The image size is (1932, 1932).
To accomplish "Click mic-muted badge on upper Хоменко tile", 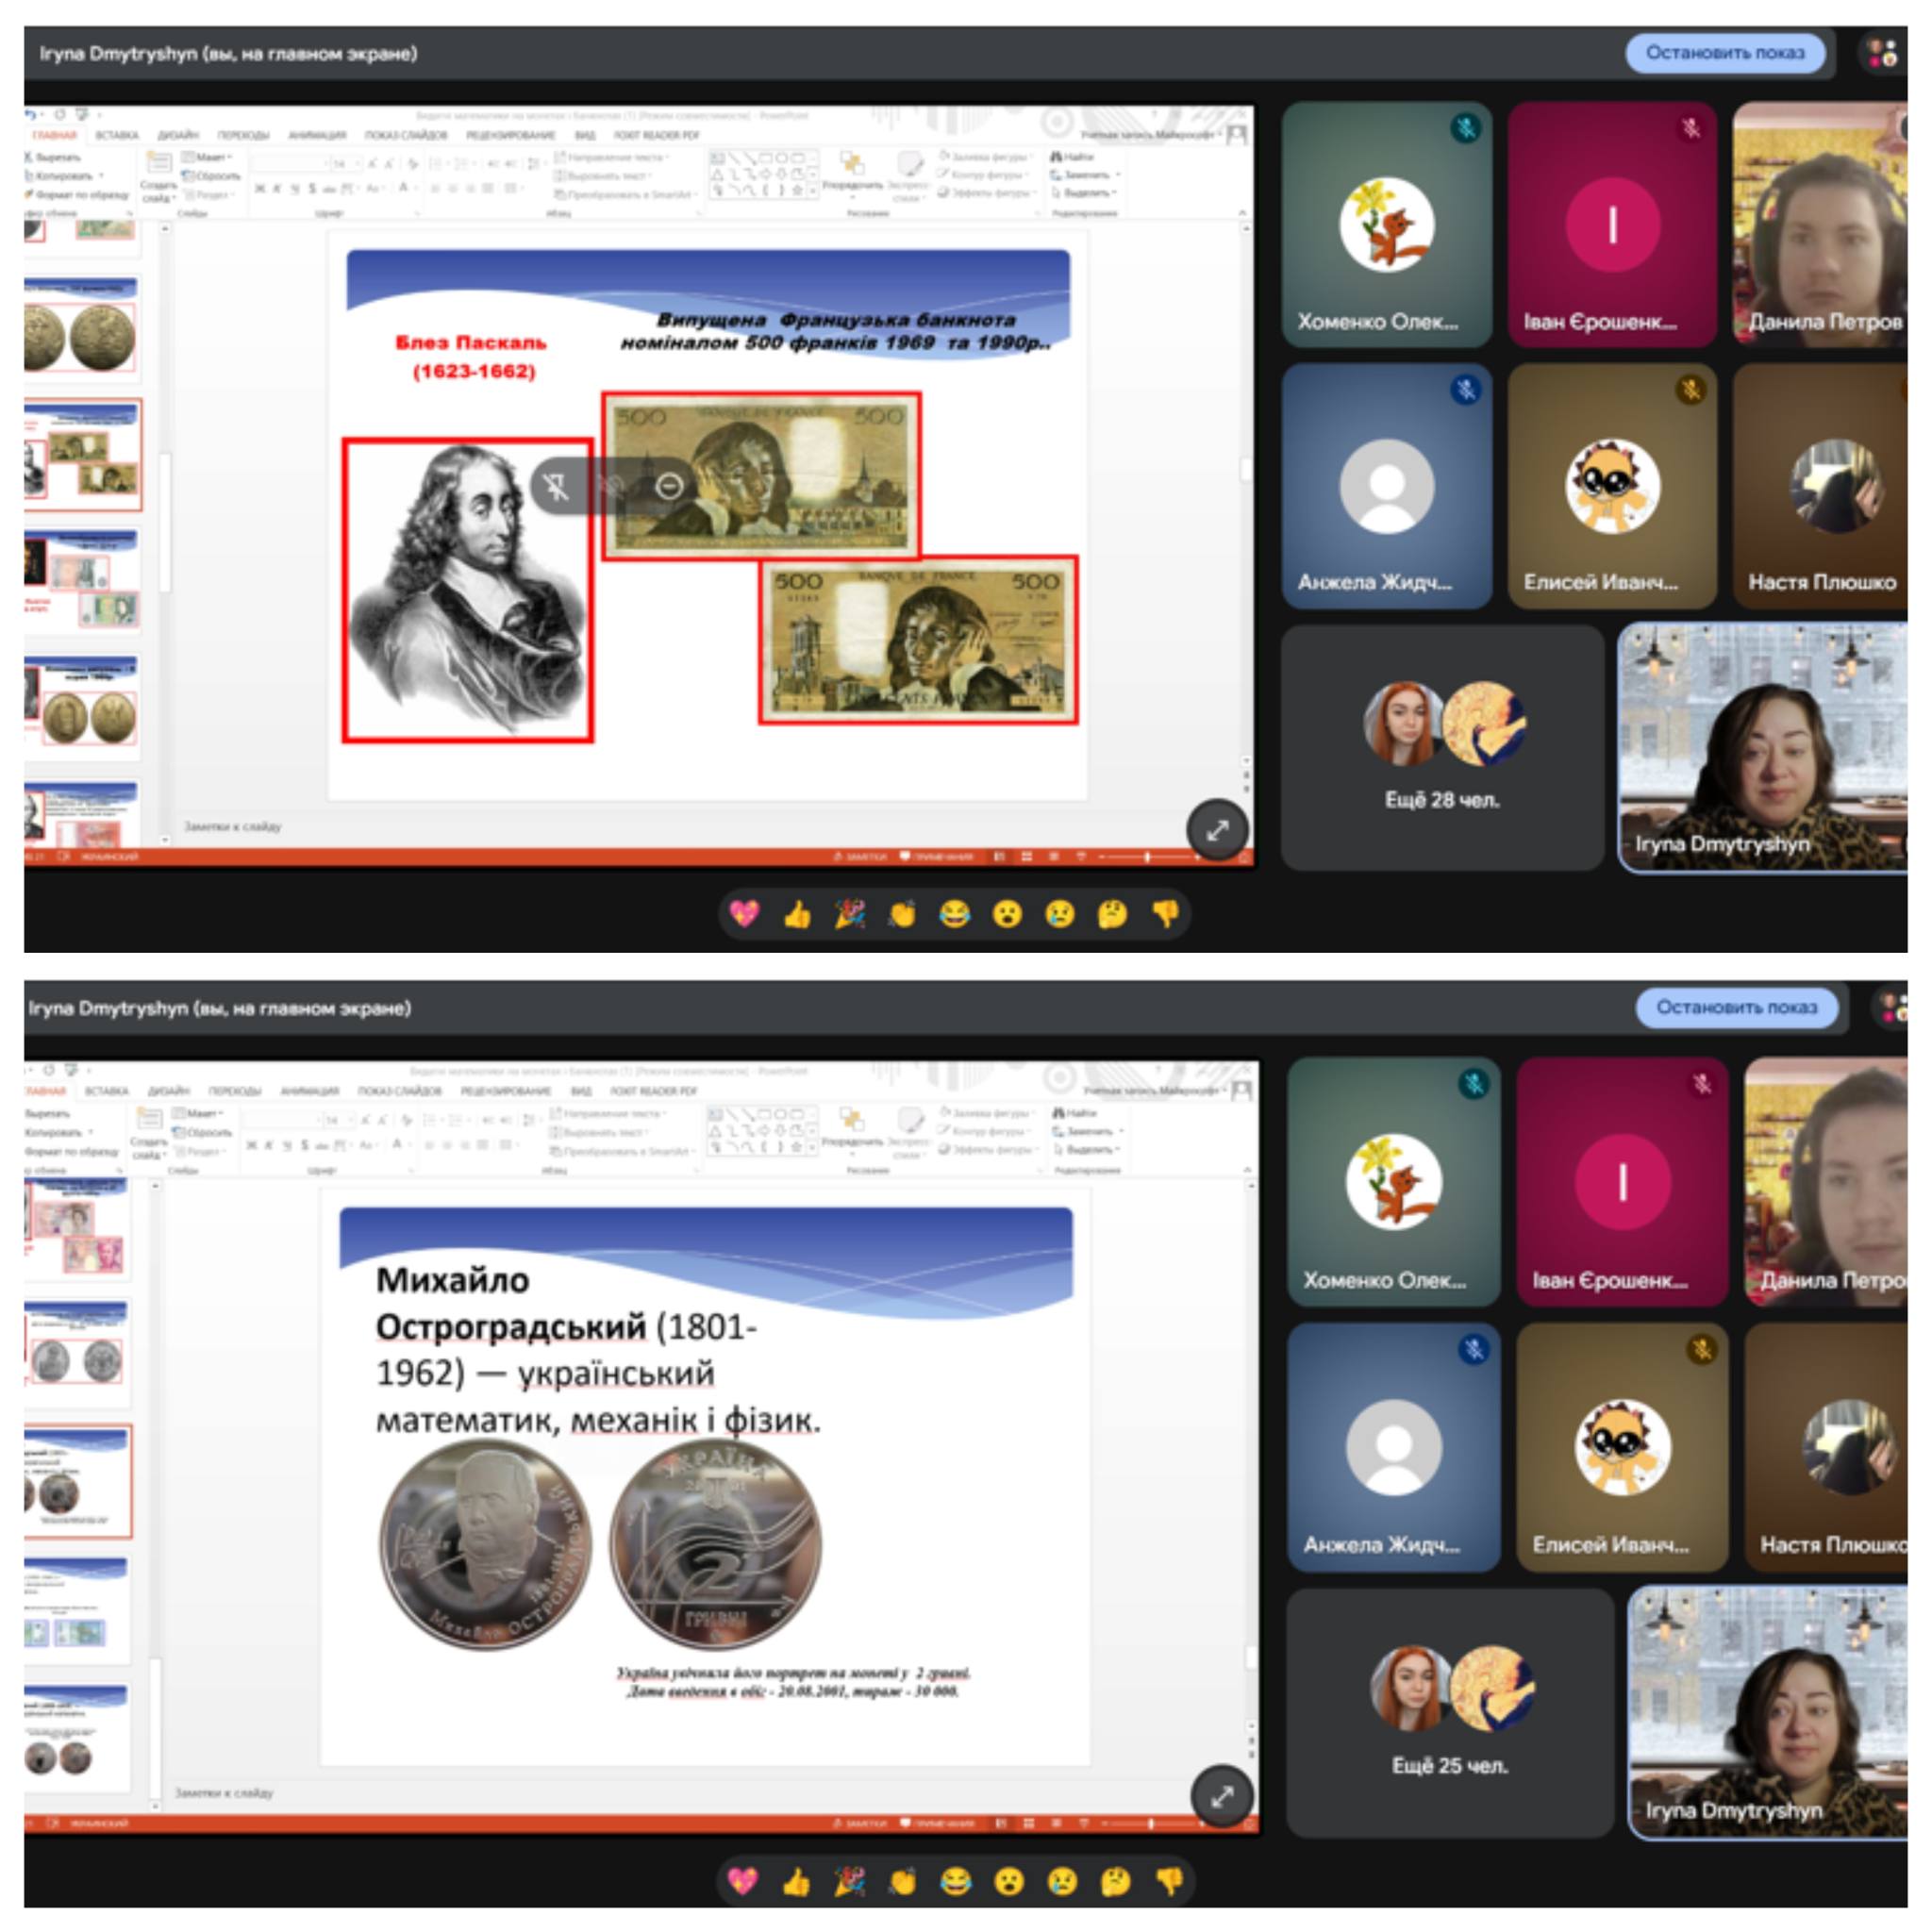I will pyautogui.click(x=1466, y=128).
